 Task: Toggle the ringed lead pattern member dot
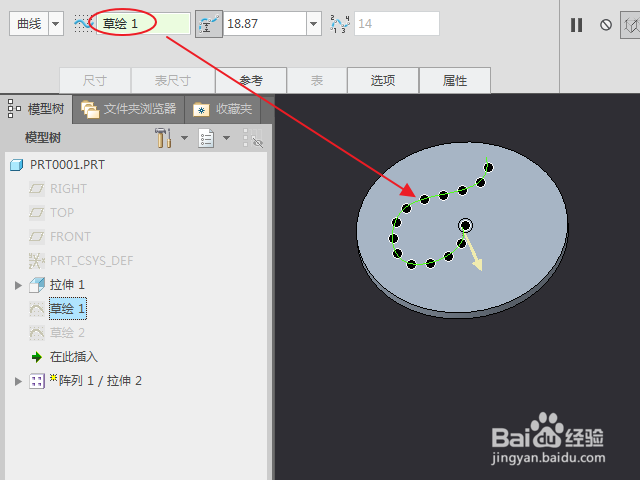pos(465,225)
